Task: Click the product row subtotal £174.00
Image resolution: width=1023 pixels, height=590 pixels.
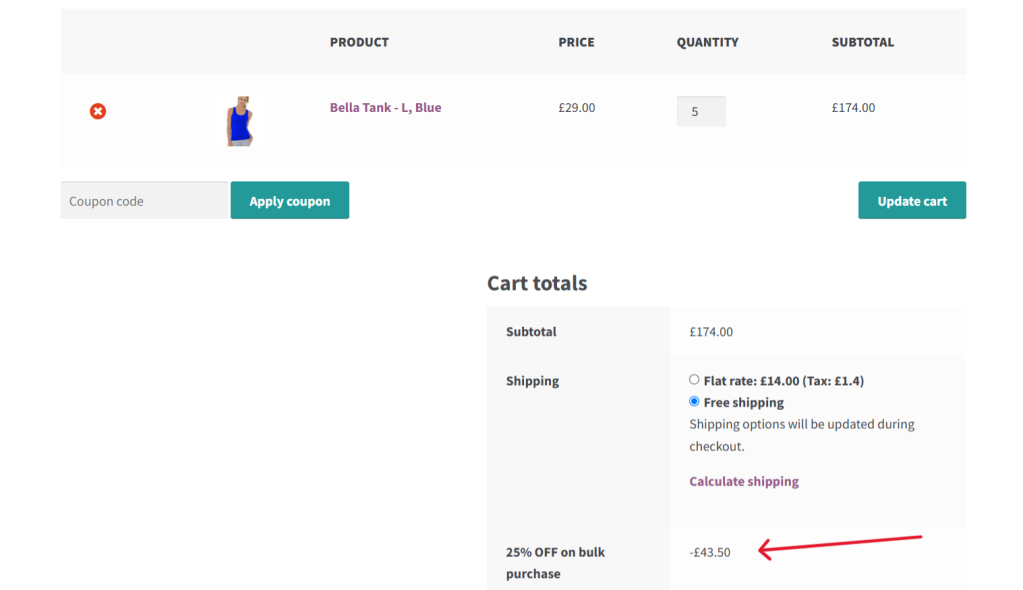Action: click(853, 108)
